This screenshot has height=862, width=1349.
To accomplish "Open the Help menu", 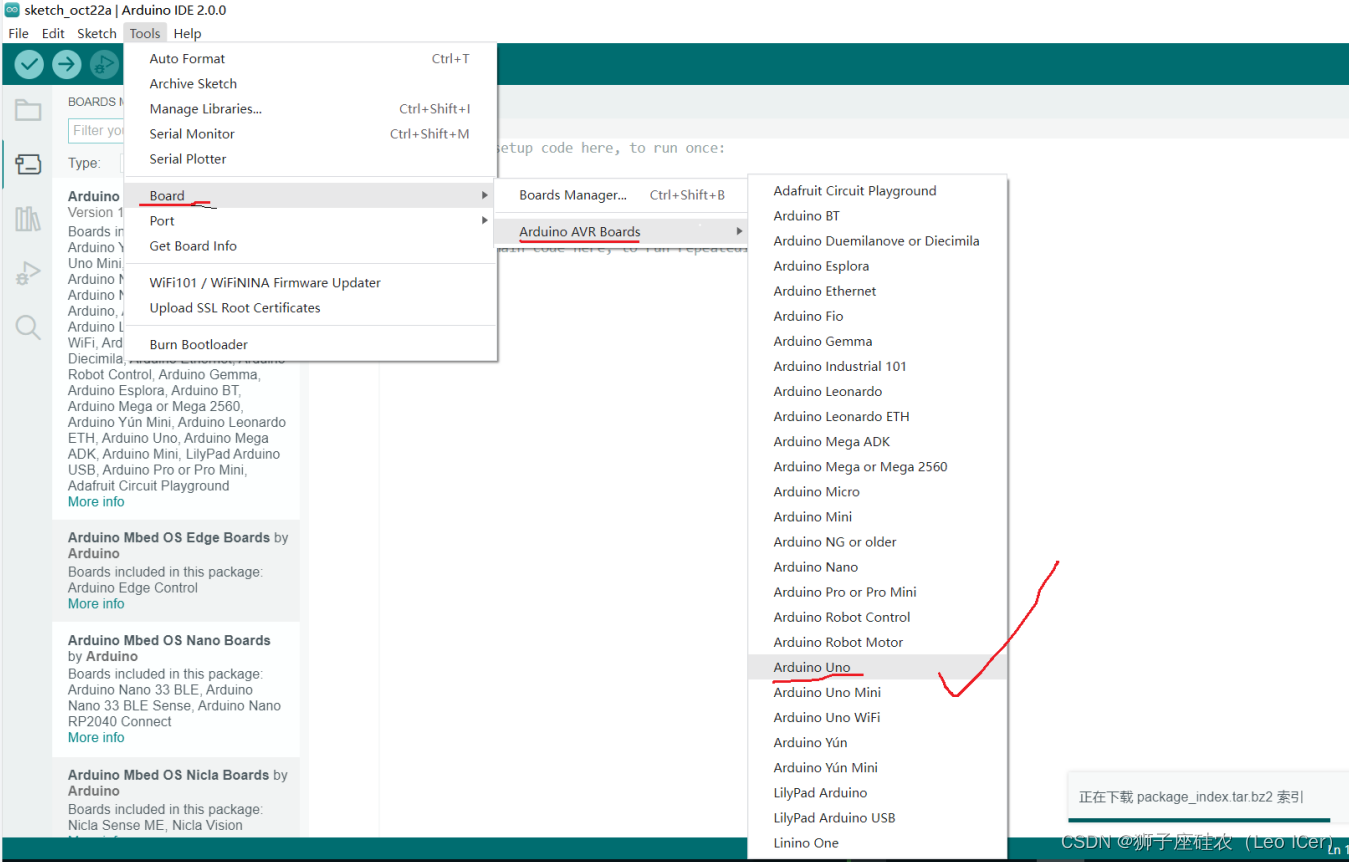I will (x=187, y=33).
